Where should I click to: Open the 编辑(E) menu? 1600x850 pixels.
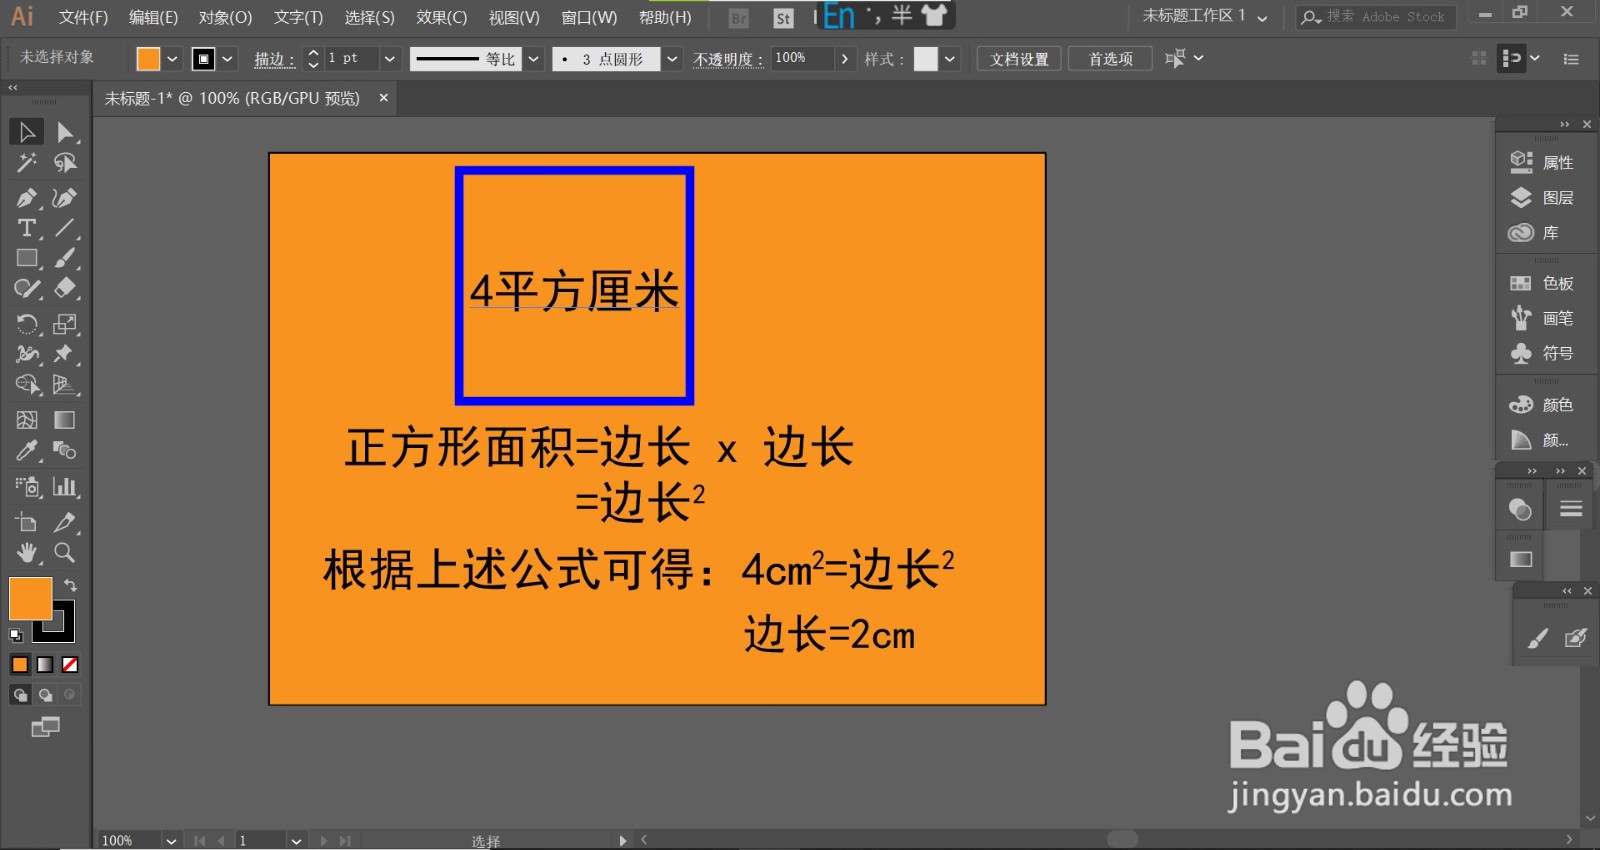153,17
